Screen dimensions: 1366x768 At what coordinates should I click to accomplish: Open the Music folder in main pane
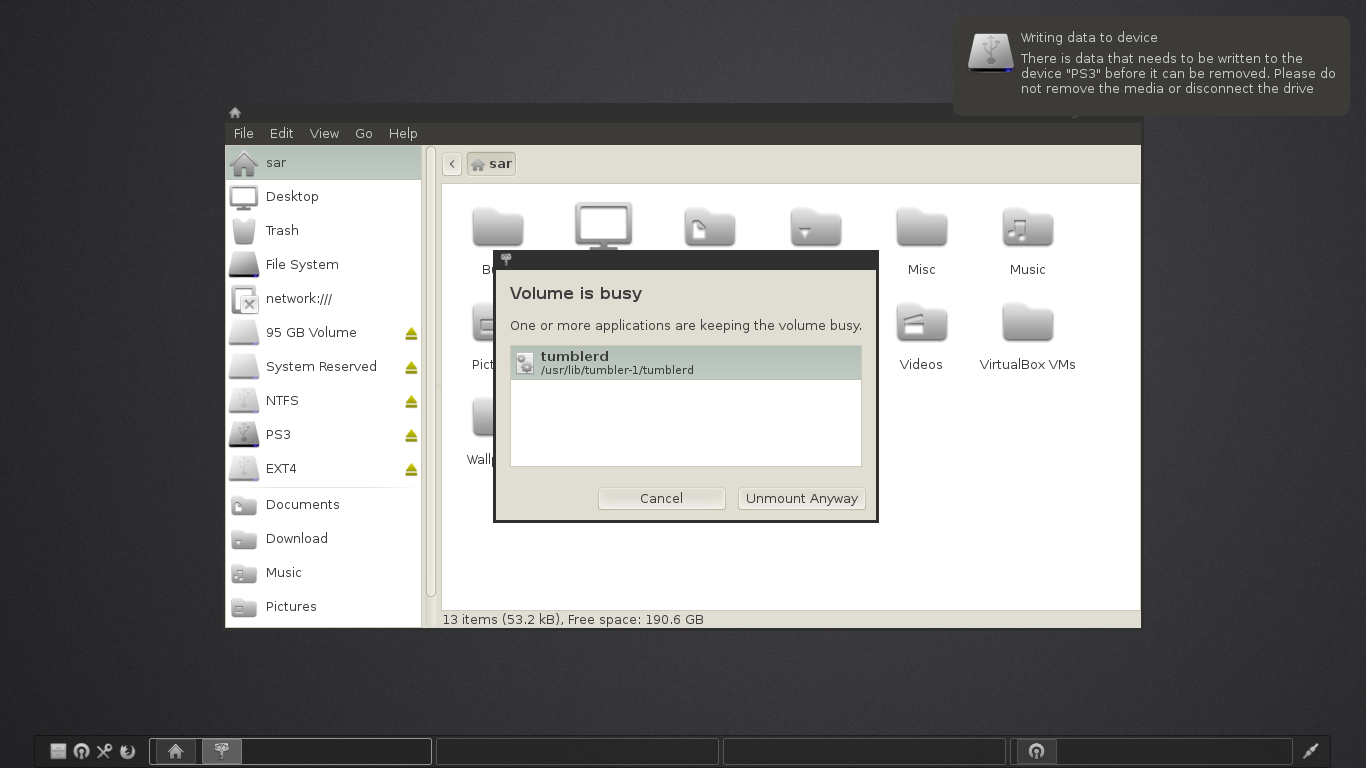[x=1027, y=230]
